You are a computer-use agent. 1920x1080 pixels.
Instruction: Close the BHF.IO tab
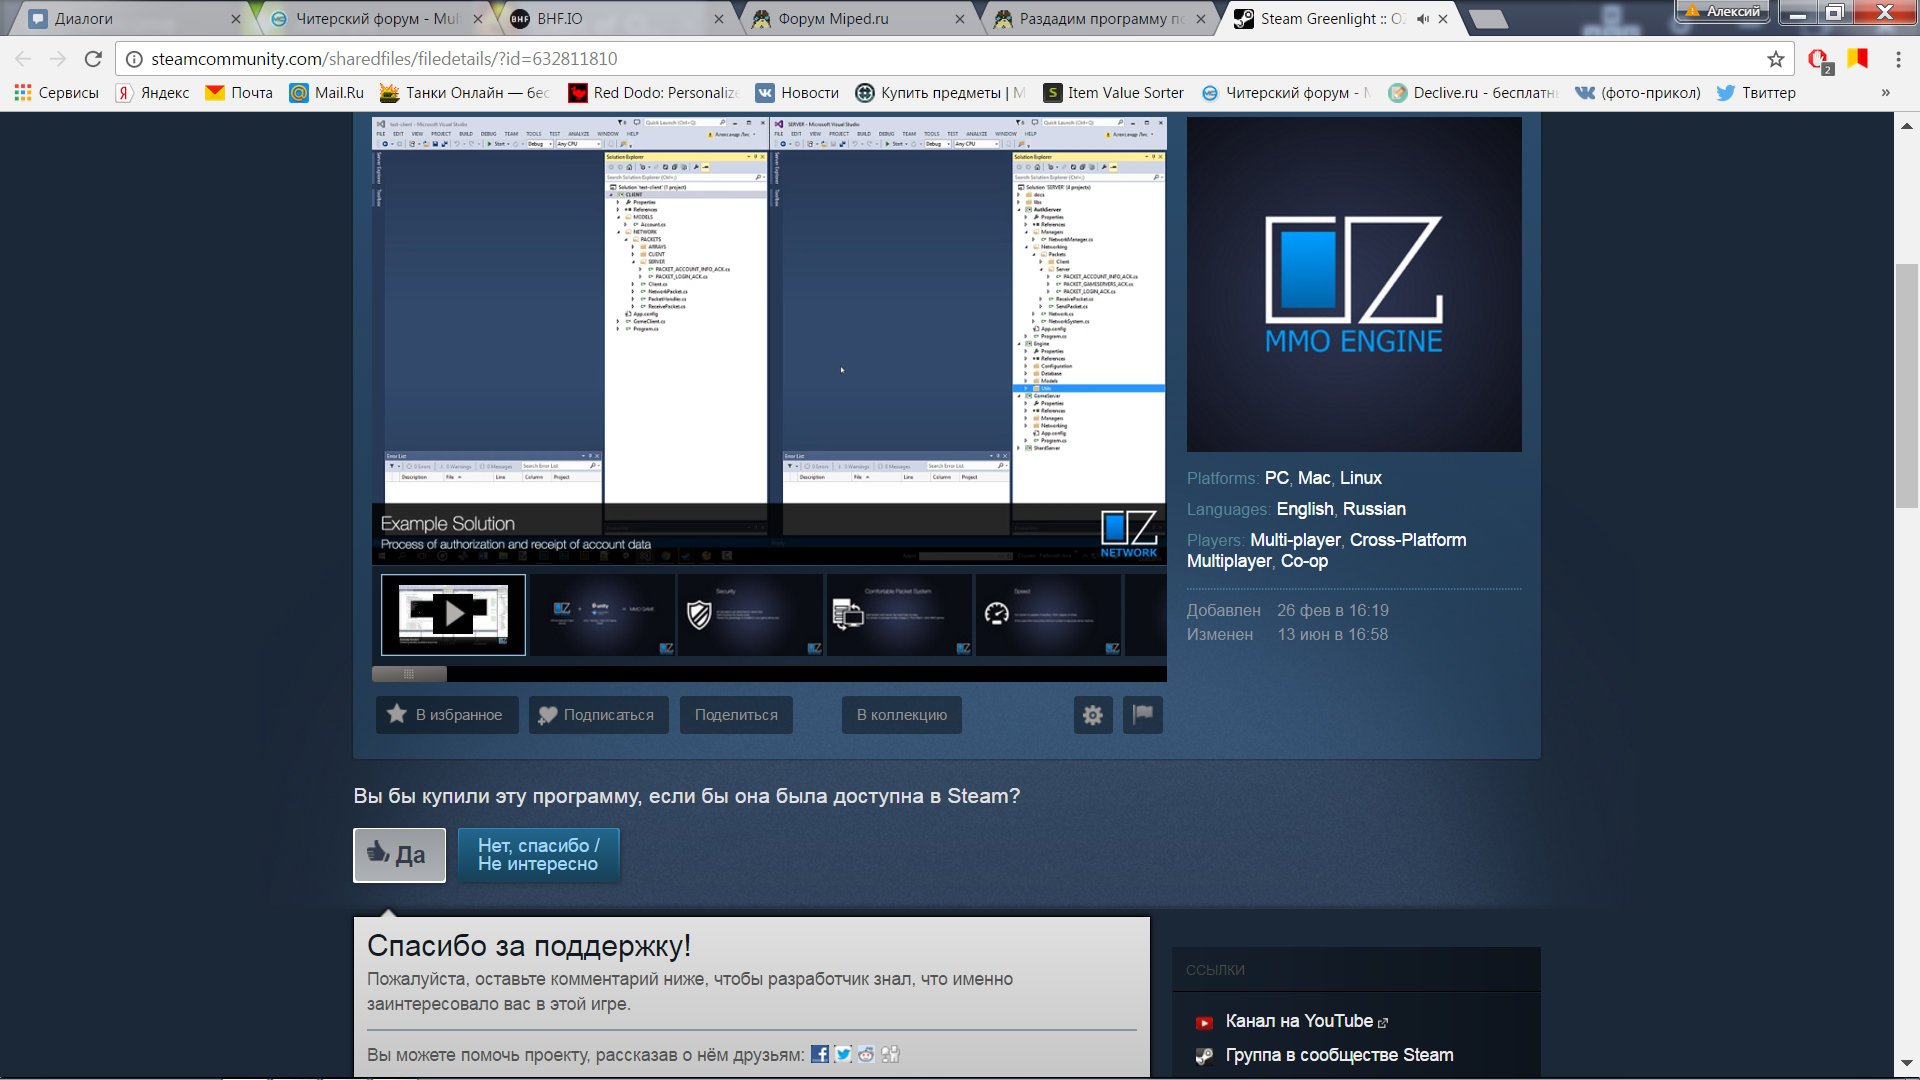pos(719,19)
